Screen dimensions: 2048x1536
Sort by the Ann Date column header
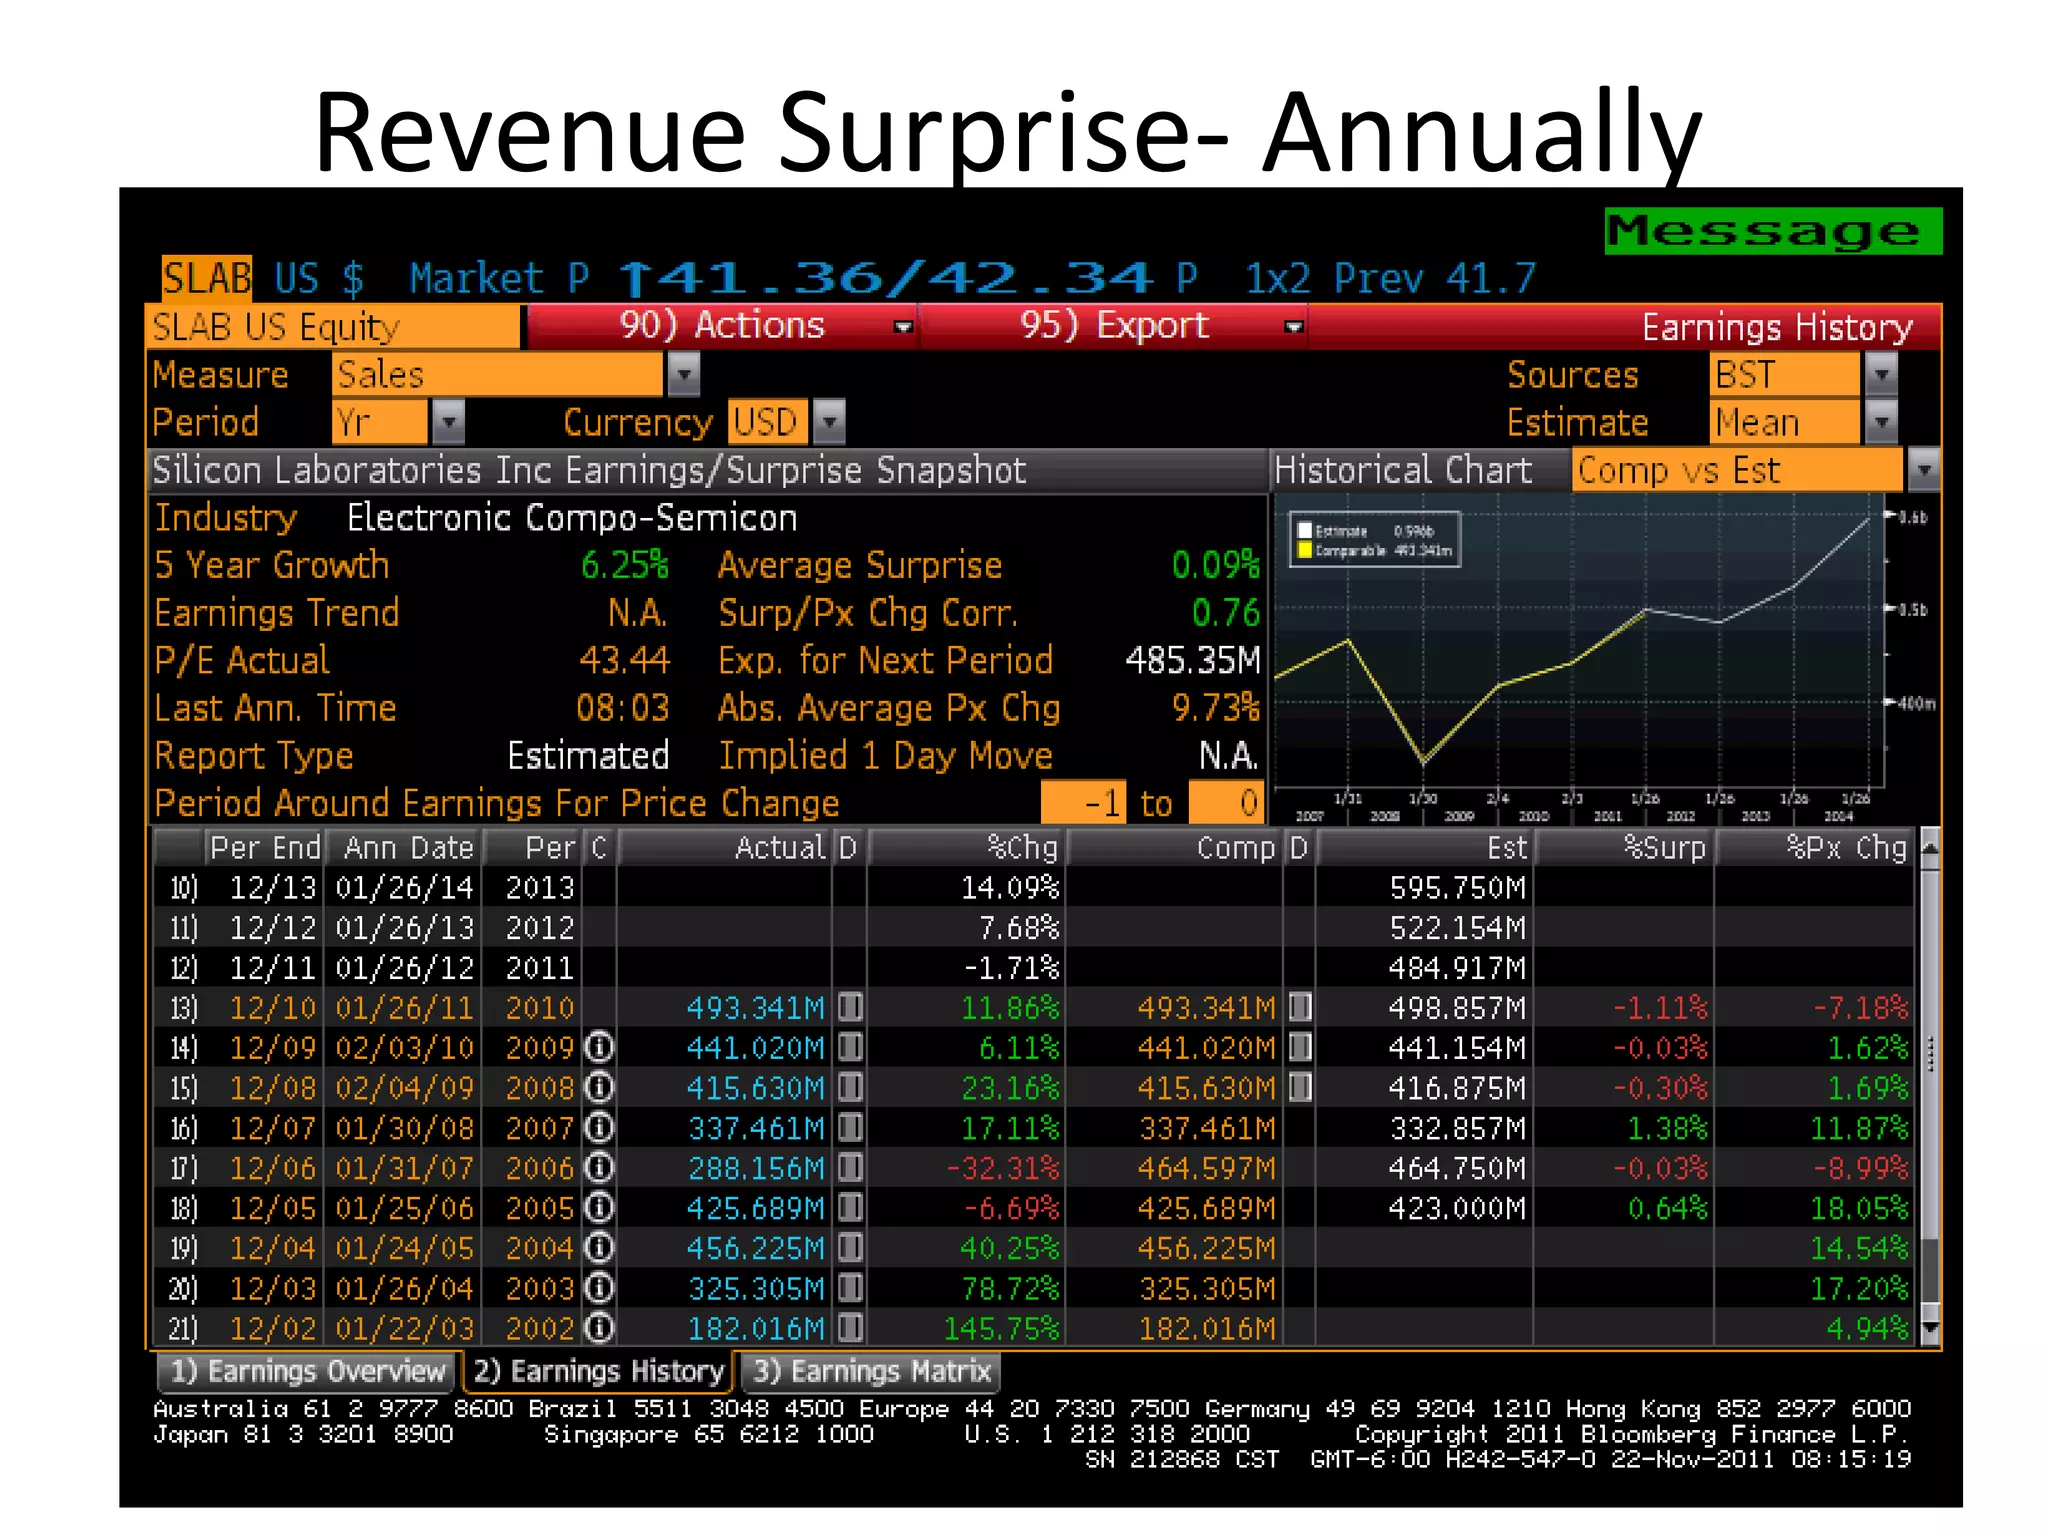(405, 848)
